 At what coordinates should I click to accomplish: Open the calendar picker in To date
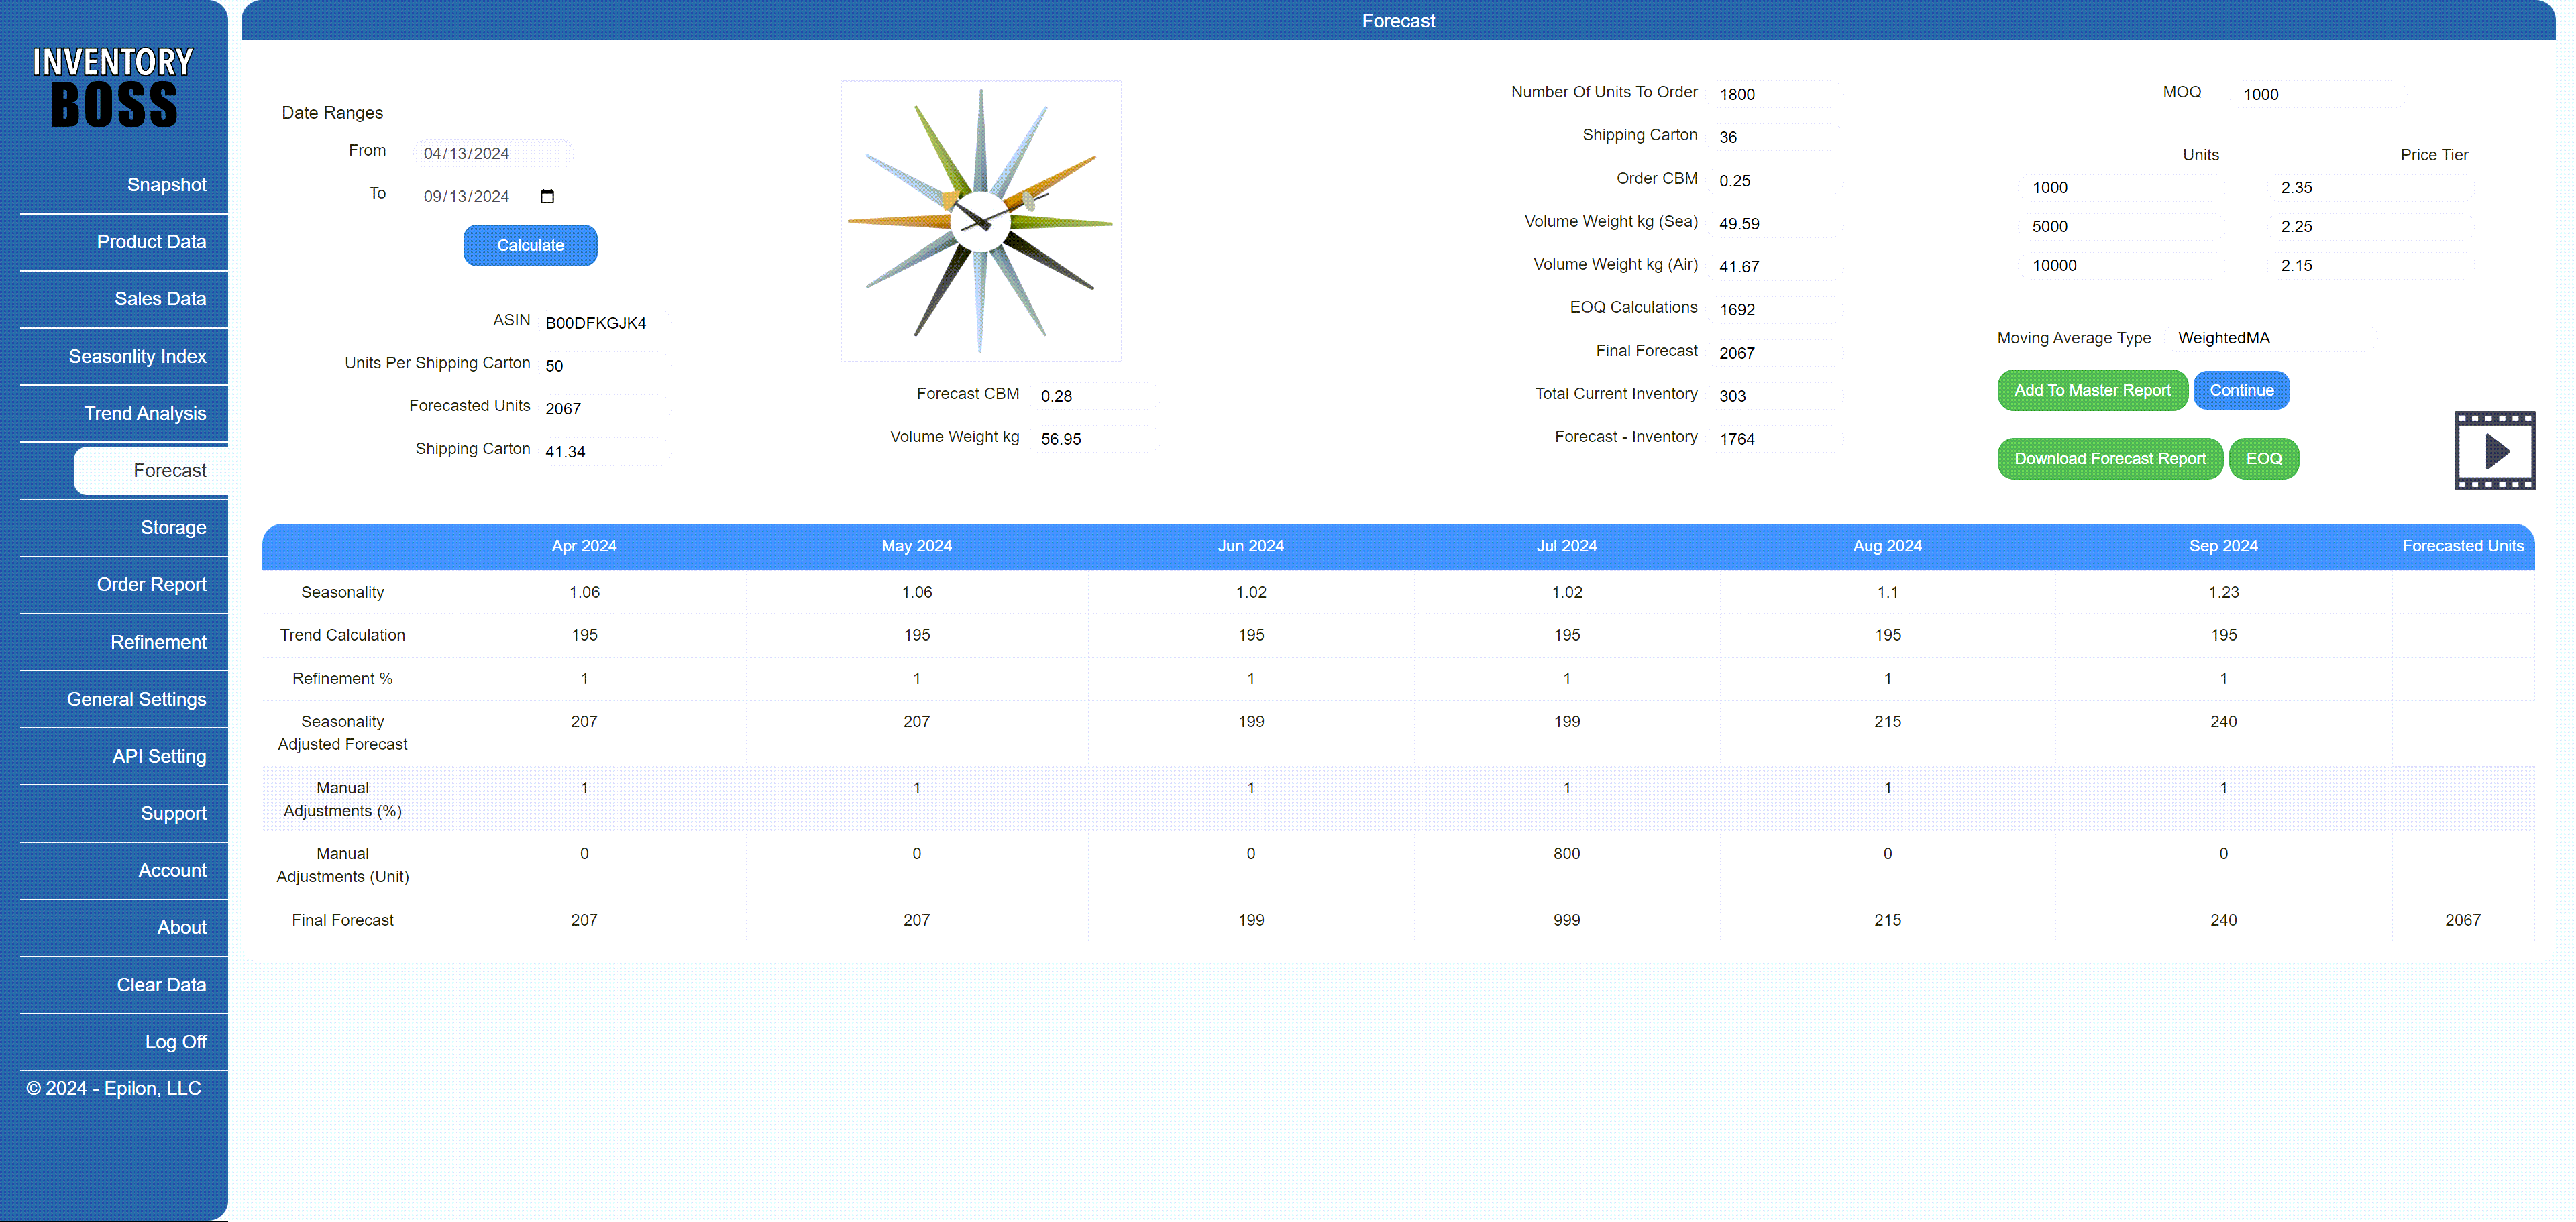pyautogui.click(x=547, y=196)
